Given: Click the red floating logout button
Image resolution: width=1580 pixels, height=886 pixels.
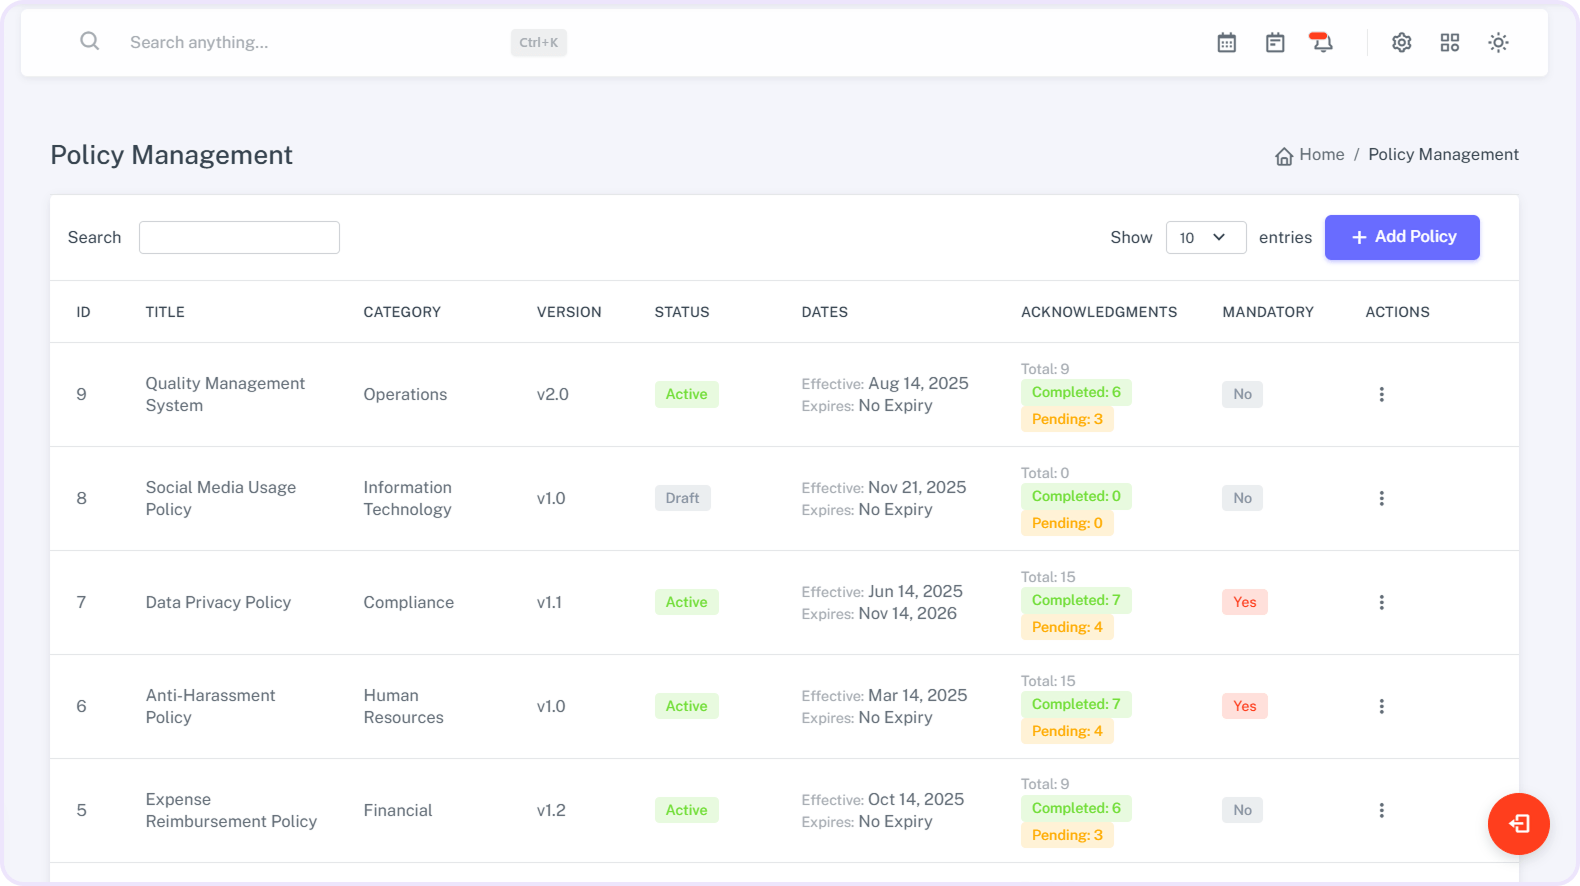Looking at the screenshot, I should (1518, 824).
